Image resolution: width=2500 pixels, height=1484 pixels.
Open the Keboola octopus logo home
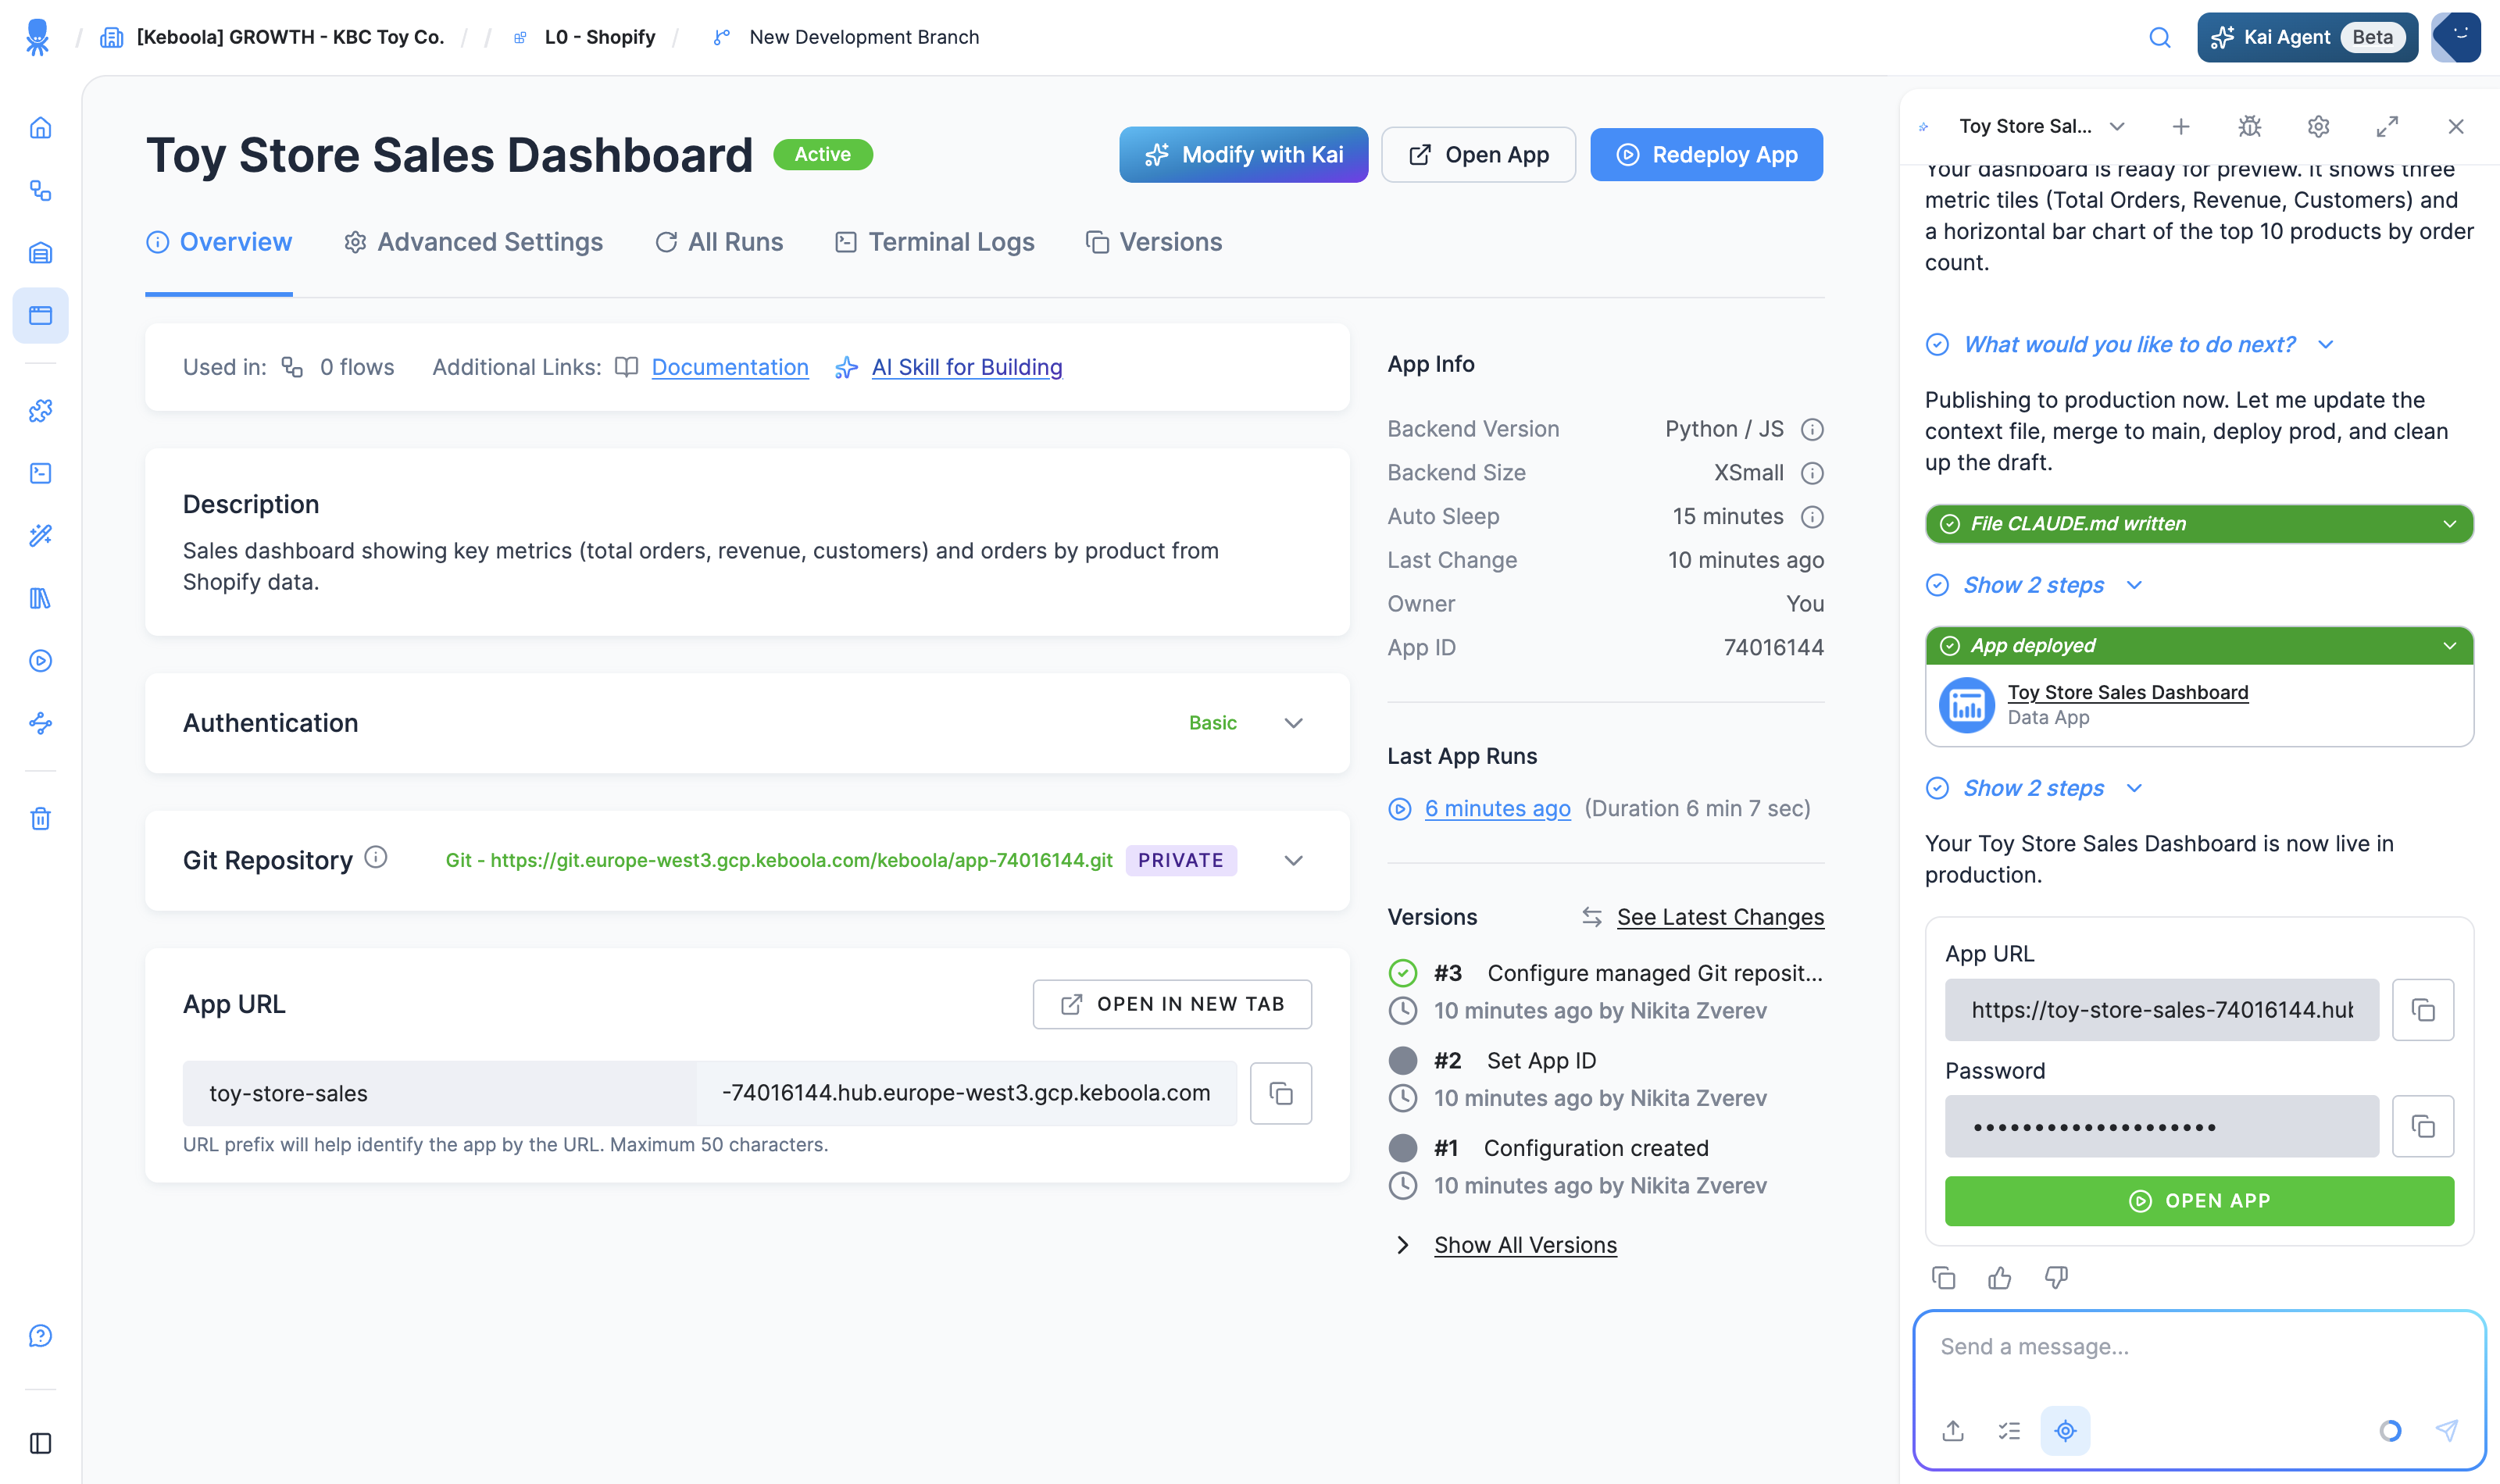tap(37, 37)
